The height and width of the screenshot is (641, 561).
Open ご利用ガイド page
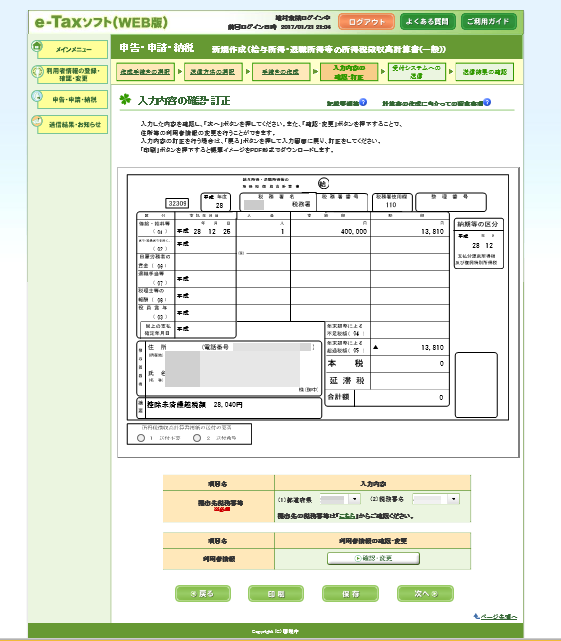[488, 22]
